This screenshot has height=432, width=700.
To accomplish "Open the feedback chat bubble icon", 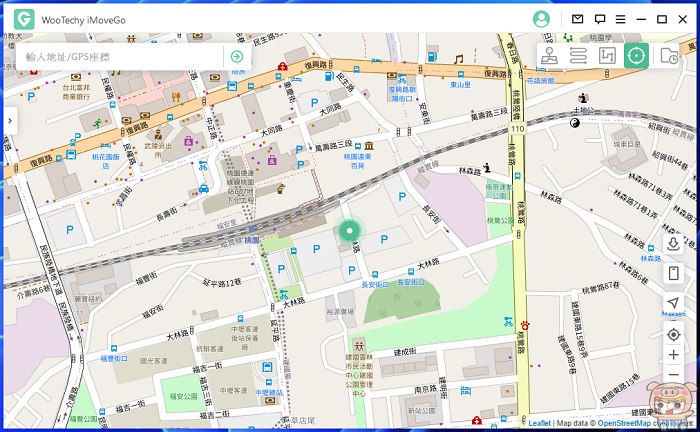I will (x=600, y=19).
